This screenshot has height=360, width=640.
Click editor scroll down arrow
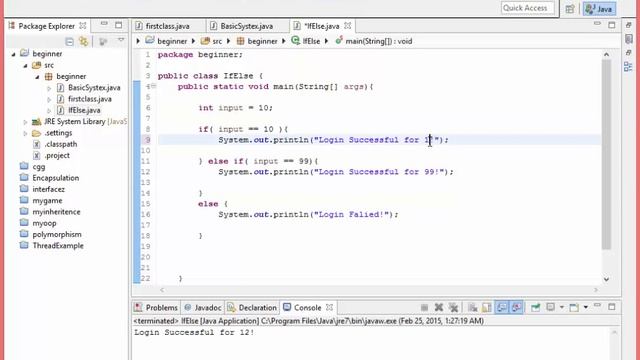[607, 279]
